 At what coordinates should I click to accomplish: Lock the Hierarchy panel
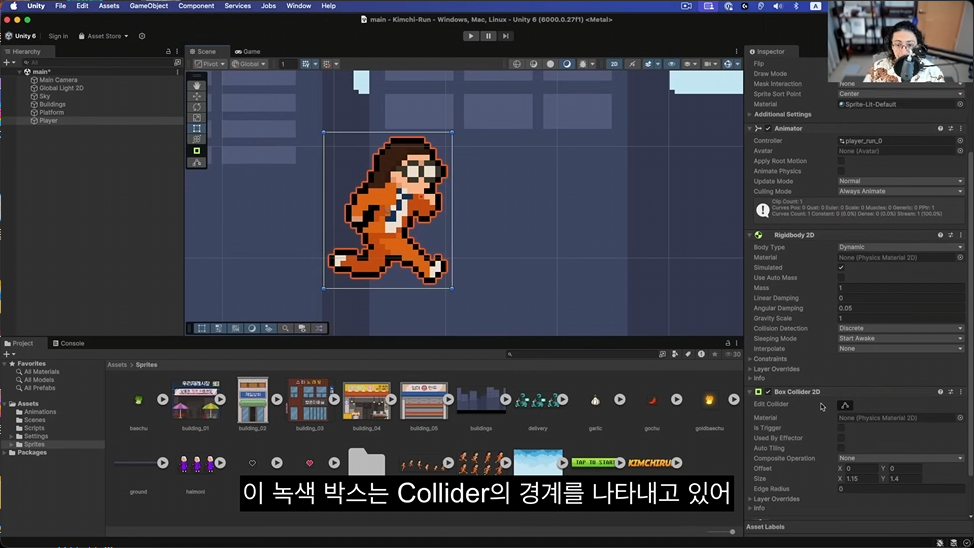168,52
